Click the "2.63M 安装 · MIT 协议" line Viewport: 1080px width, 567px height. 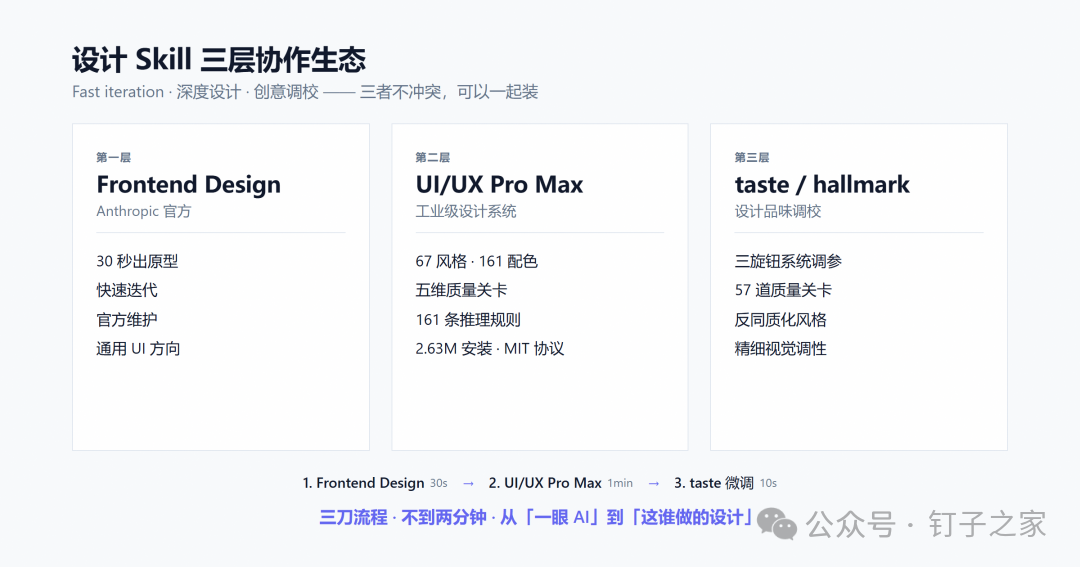(x=490, y=349)
